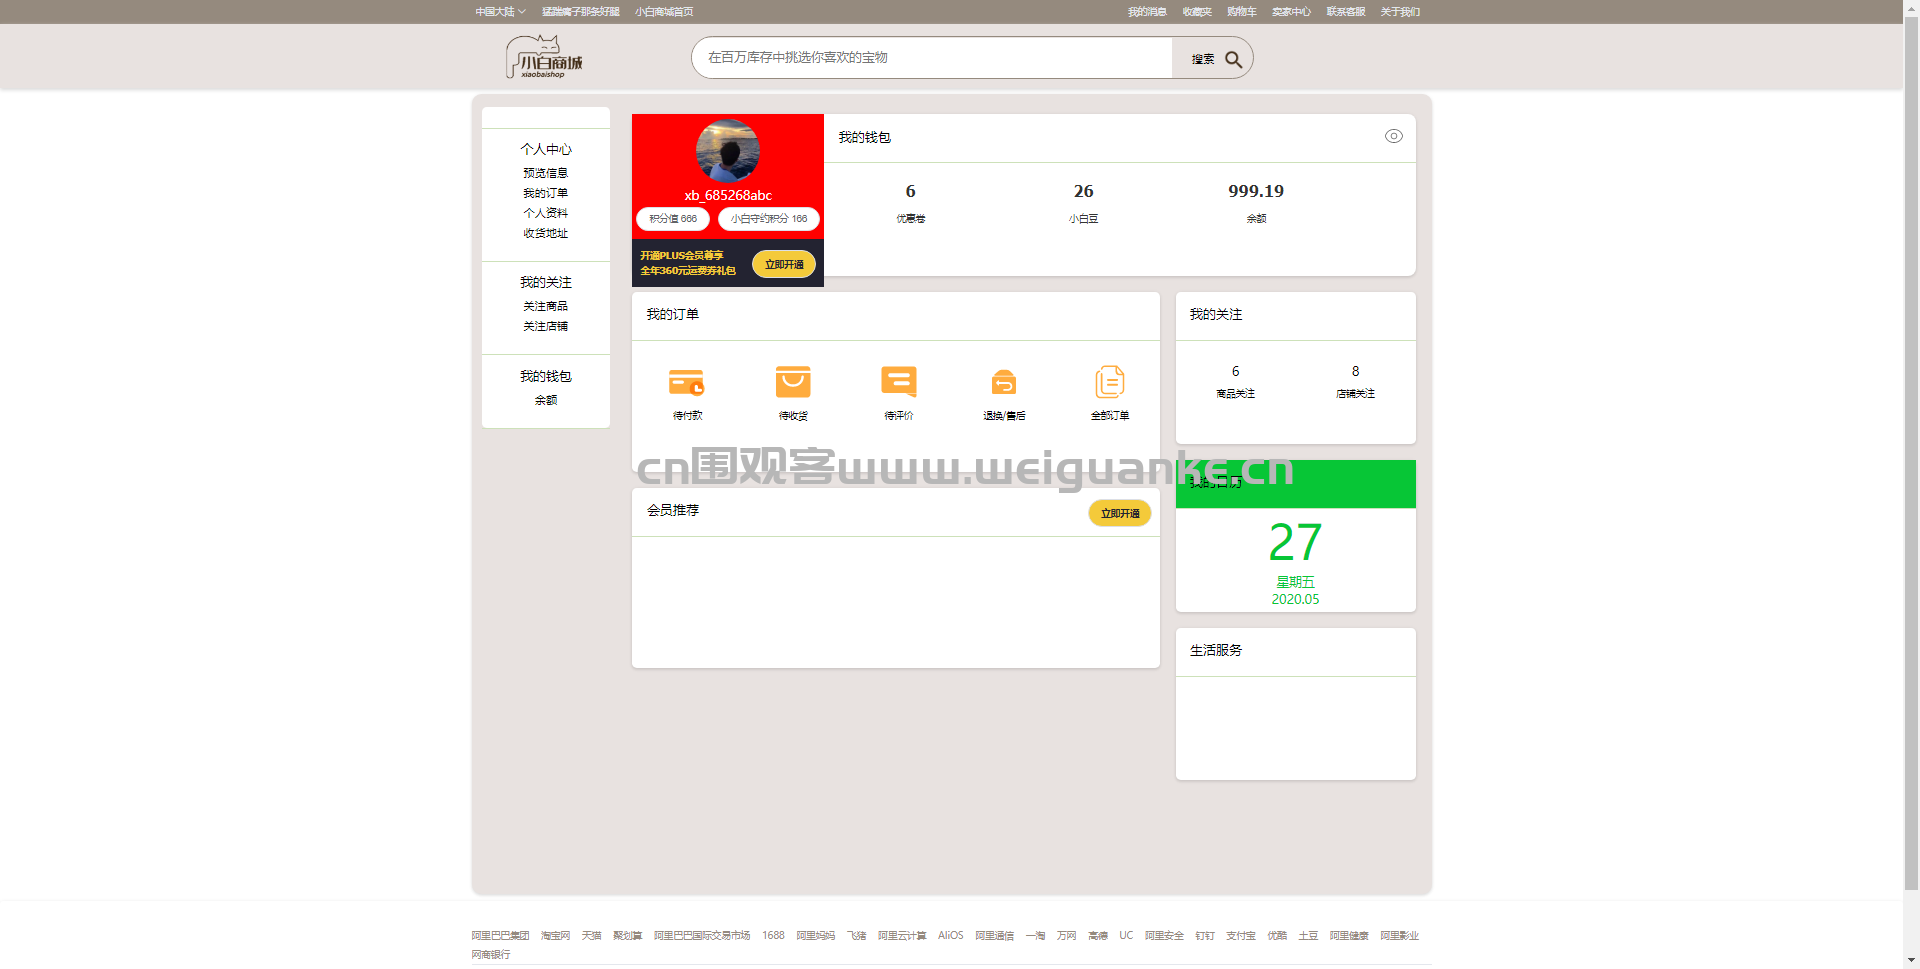
Task: Open the 淘宝网 footer link
Action: pyautogui.click(x=556, y=936)
